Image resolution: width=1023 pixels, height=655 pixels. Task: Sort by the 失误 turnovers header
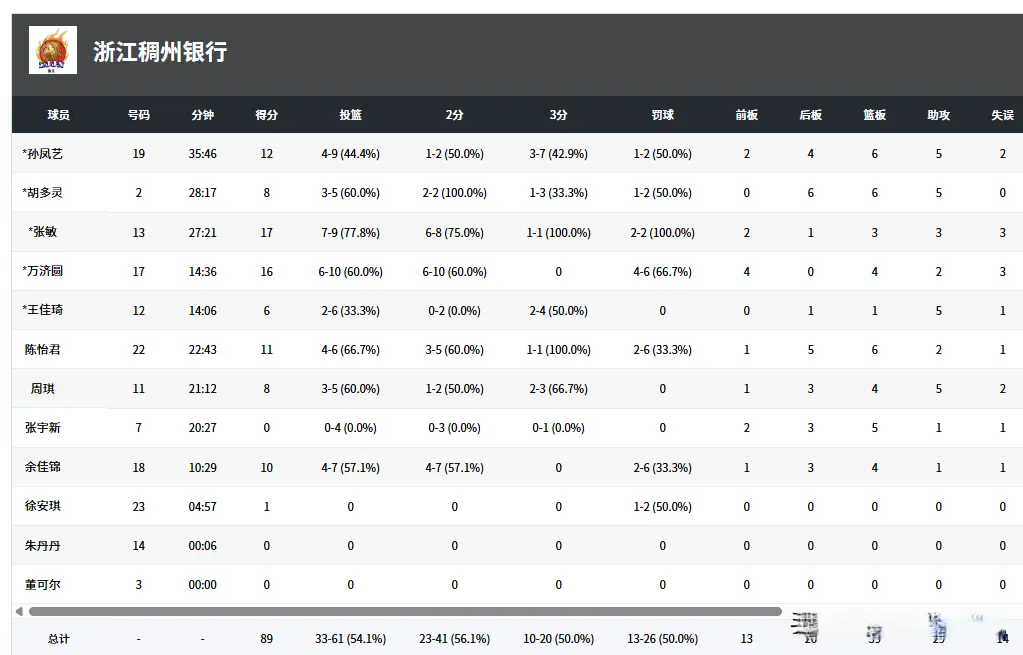coord(1001,115)
